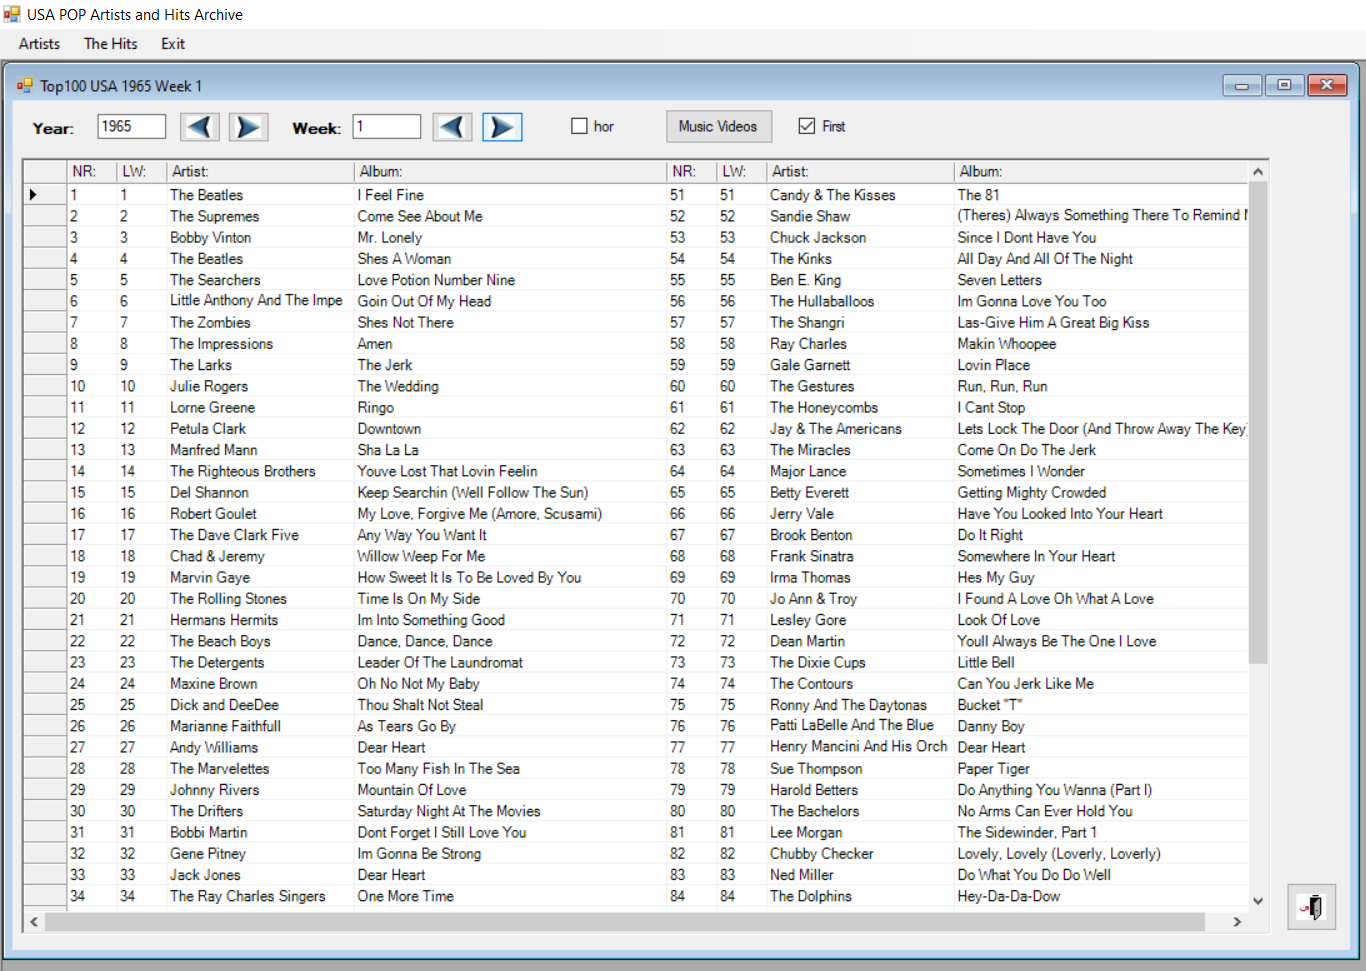Screen dimensions: 1366x971
Task: Open the Artists menu
Action: (x=39, y=44)
